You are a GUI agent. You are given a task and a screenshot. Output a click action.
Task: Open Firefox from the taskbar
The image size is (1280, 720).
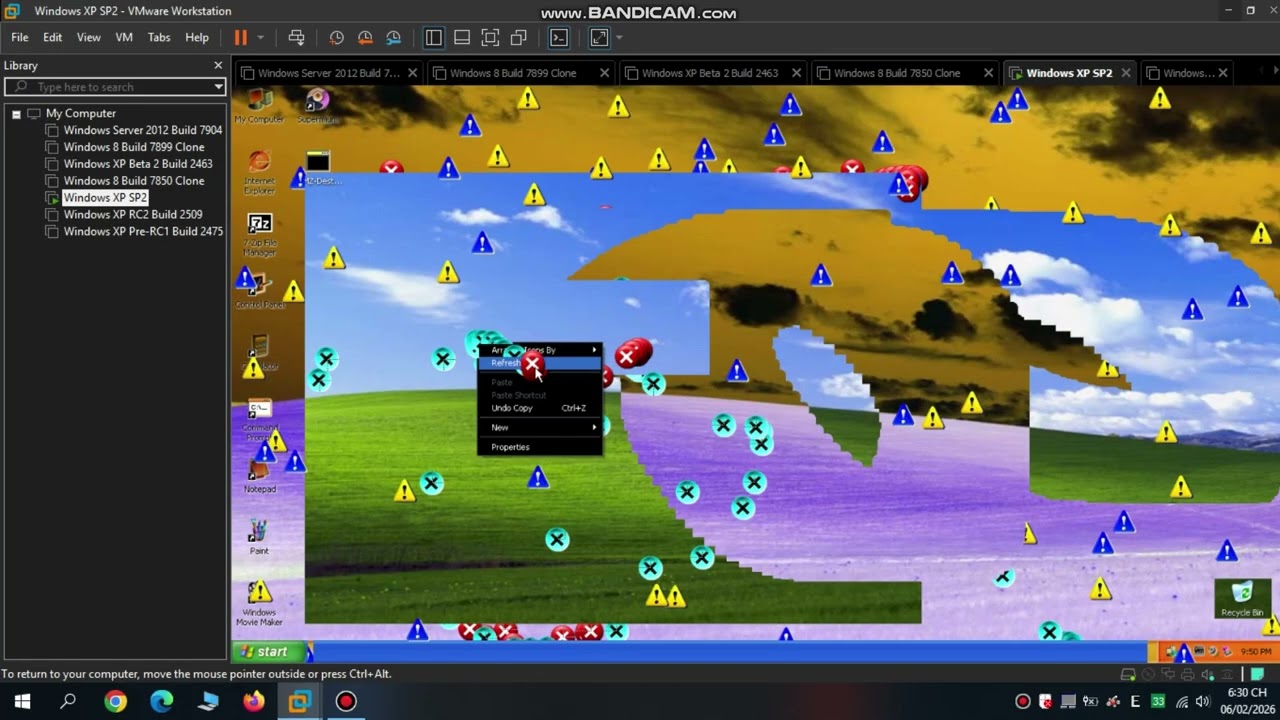(x=254, y=701)
